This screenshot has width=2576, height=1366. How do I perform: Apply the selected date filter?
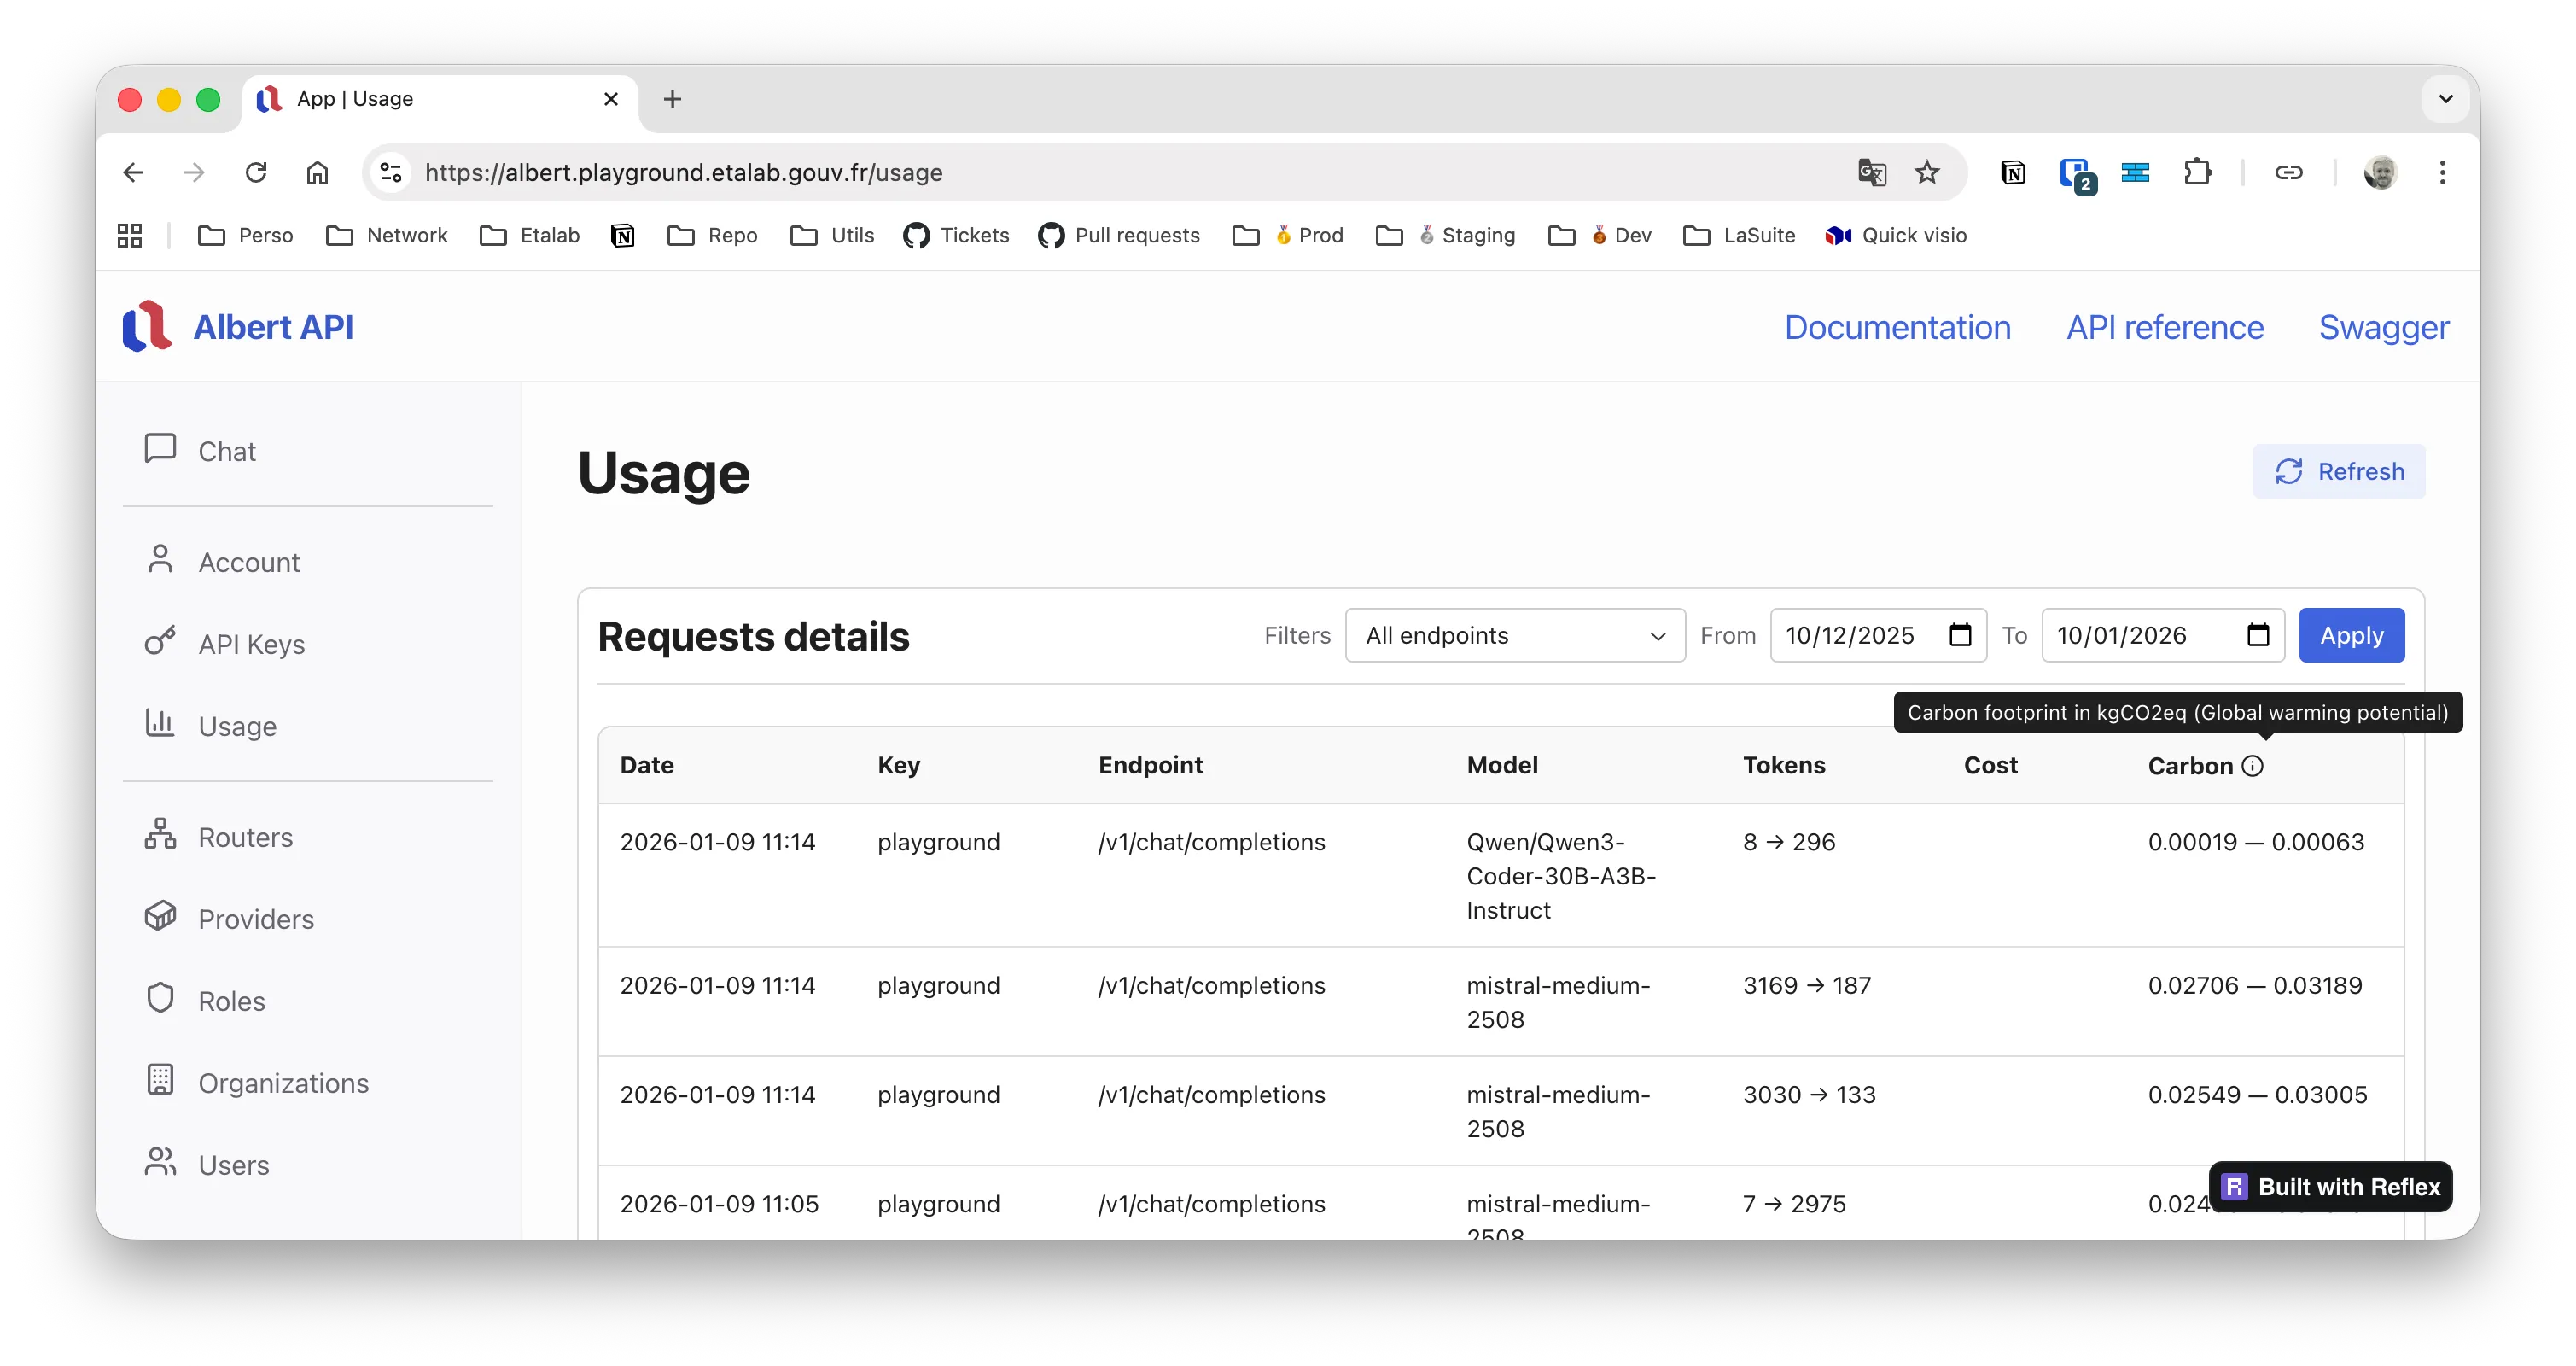point(2352,635)
